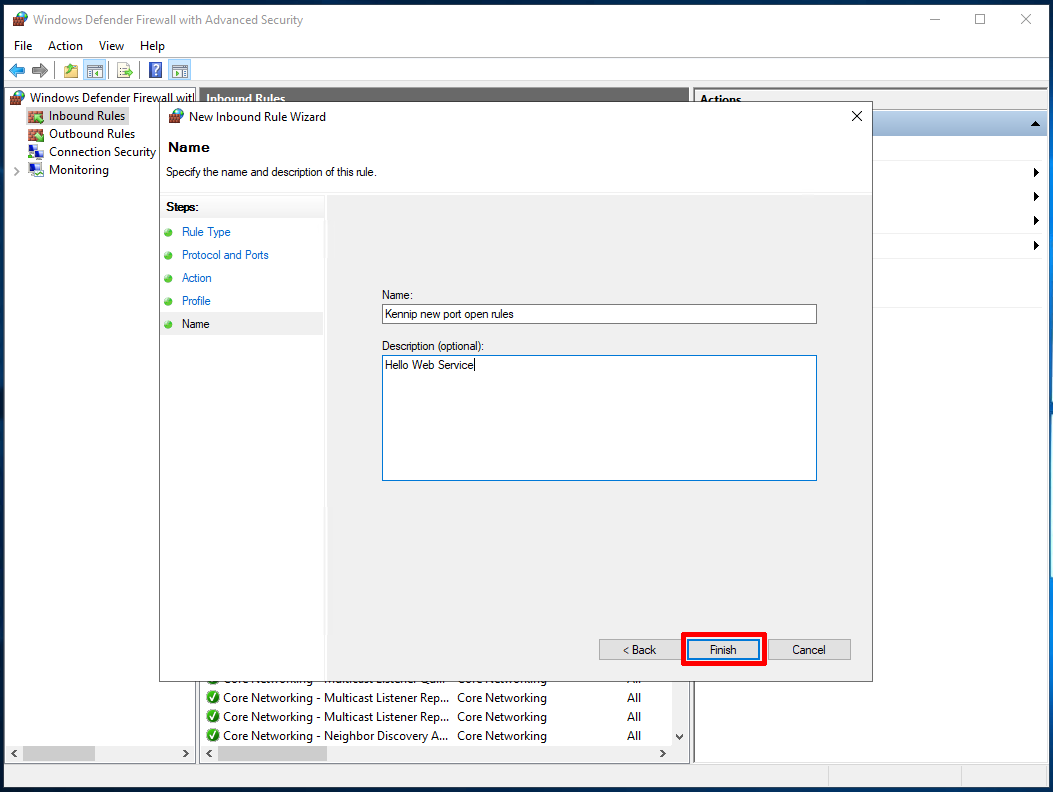
Task: Click the main window title bar firewall icon
Action: [x=20, y=19]
